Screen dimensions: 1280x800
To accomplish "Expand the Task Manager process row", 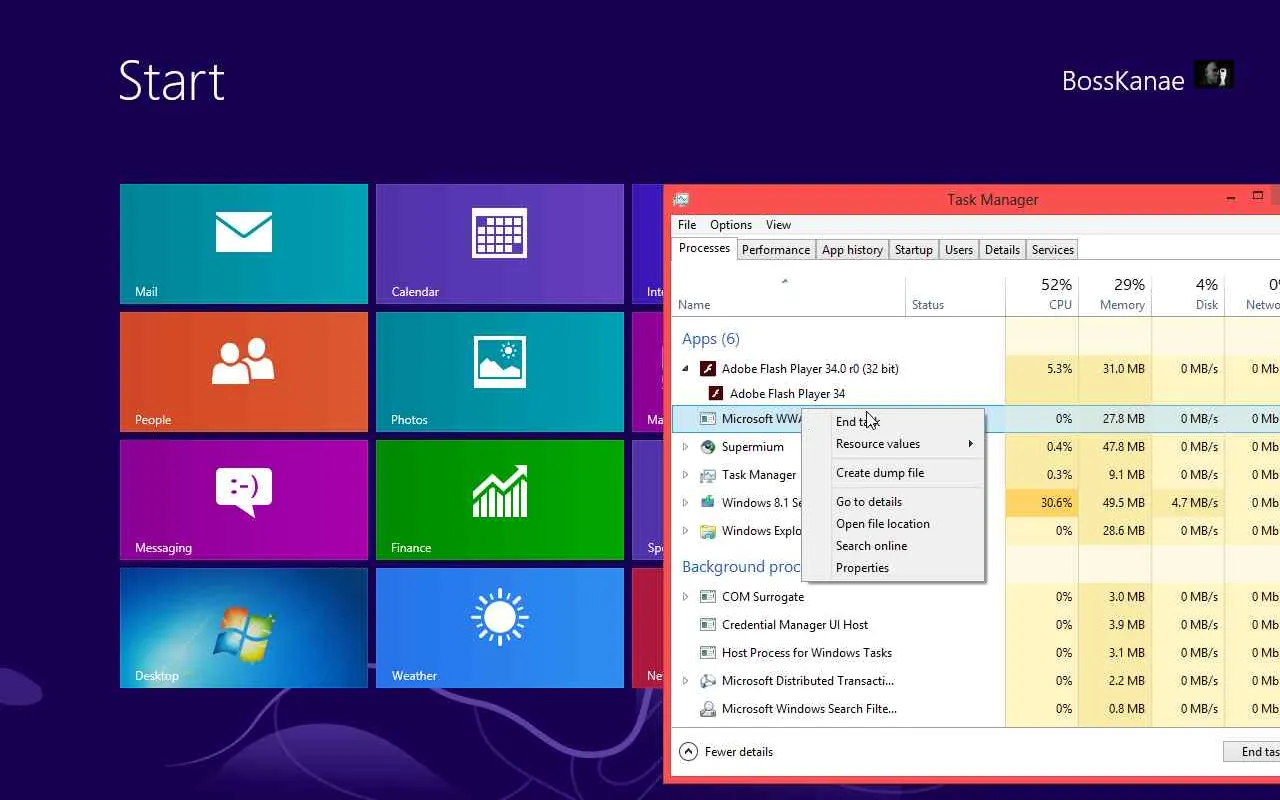I will click(x=686, y=475).
